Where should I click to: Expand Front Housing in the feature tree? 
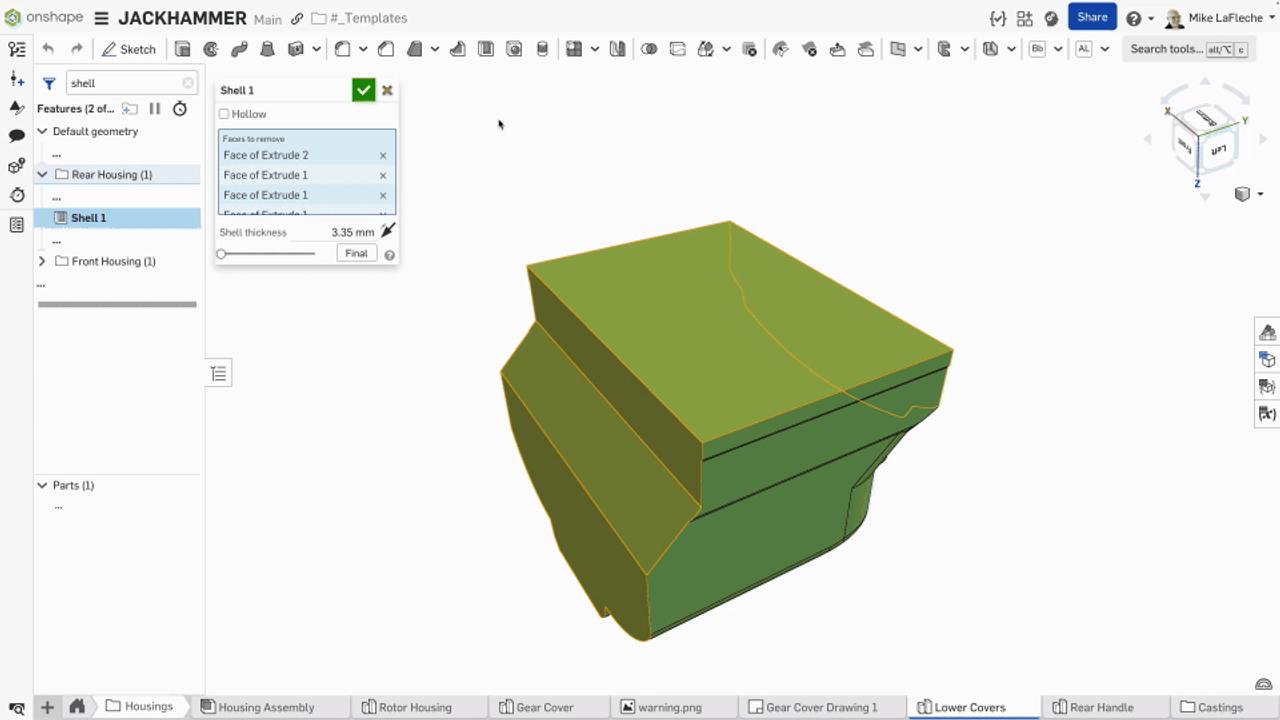(x=42, y=261)
